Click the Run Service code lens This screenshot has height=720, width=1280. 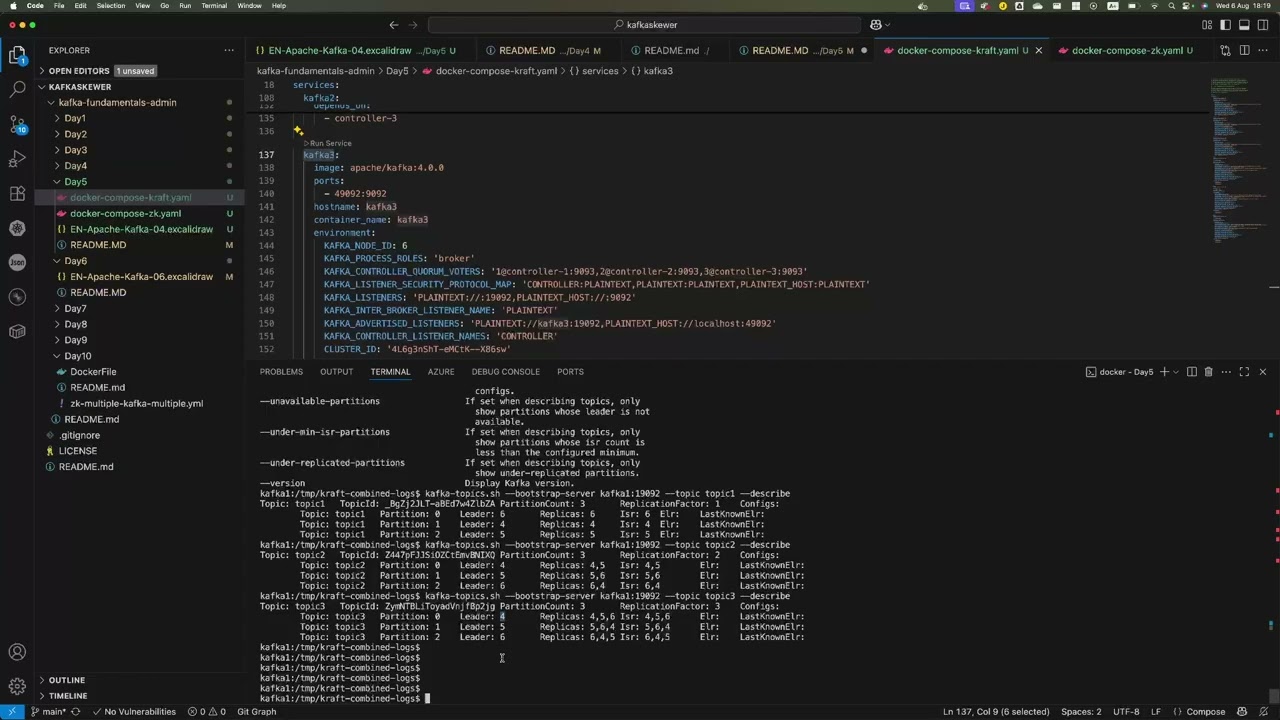(330, 143)
